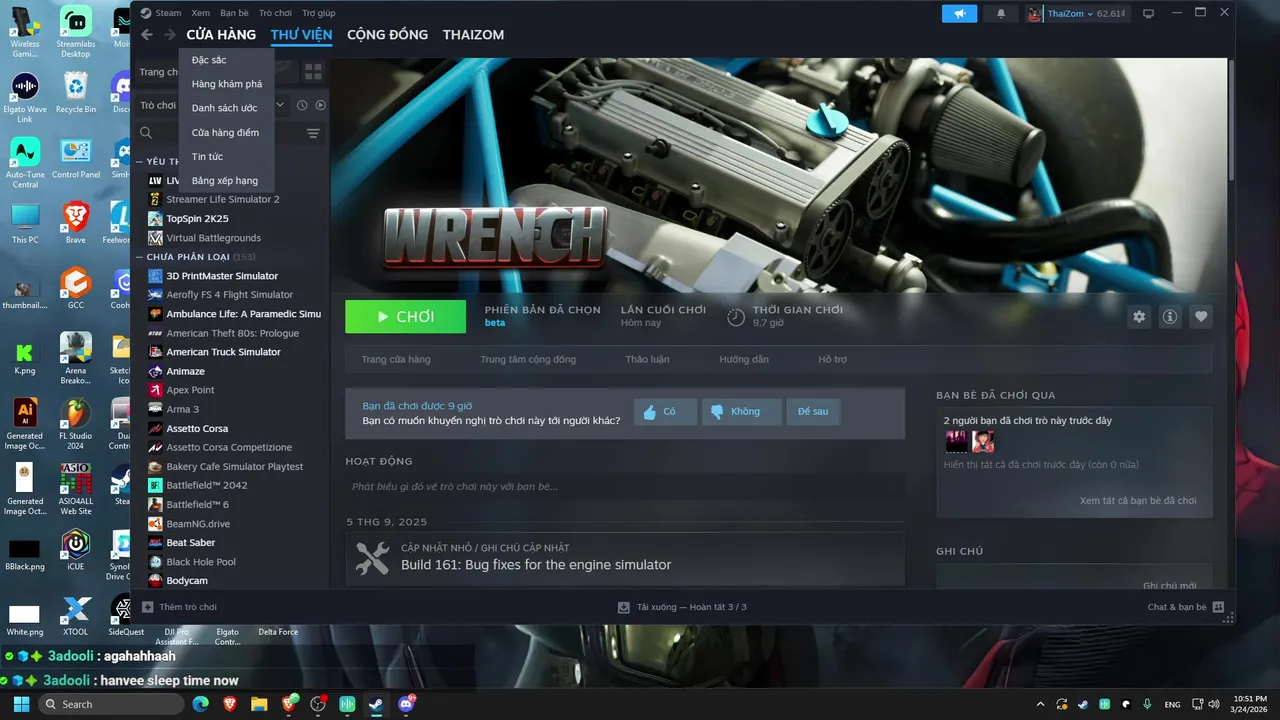Open the Streamlabs Desktop shortcut
The height and width of the screenshot is (720, 1280).
pyautogui.click(x=76, y=32)
